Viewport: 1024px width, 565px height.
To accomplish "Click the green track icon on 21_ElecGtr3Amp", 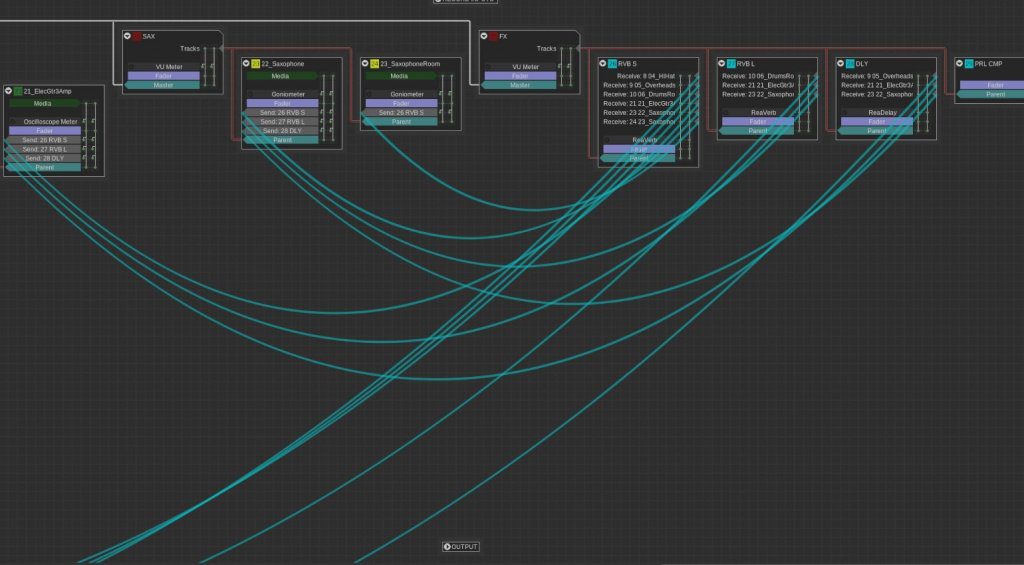I will 18,91.
